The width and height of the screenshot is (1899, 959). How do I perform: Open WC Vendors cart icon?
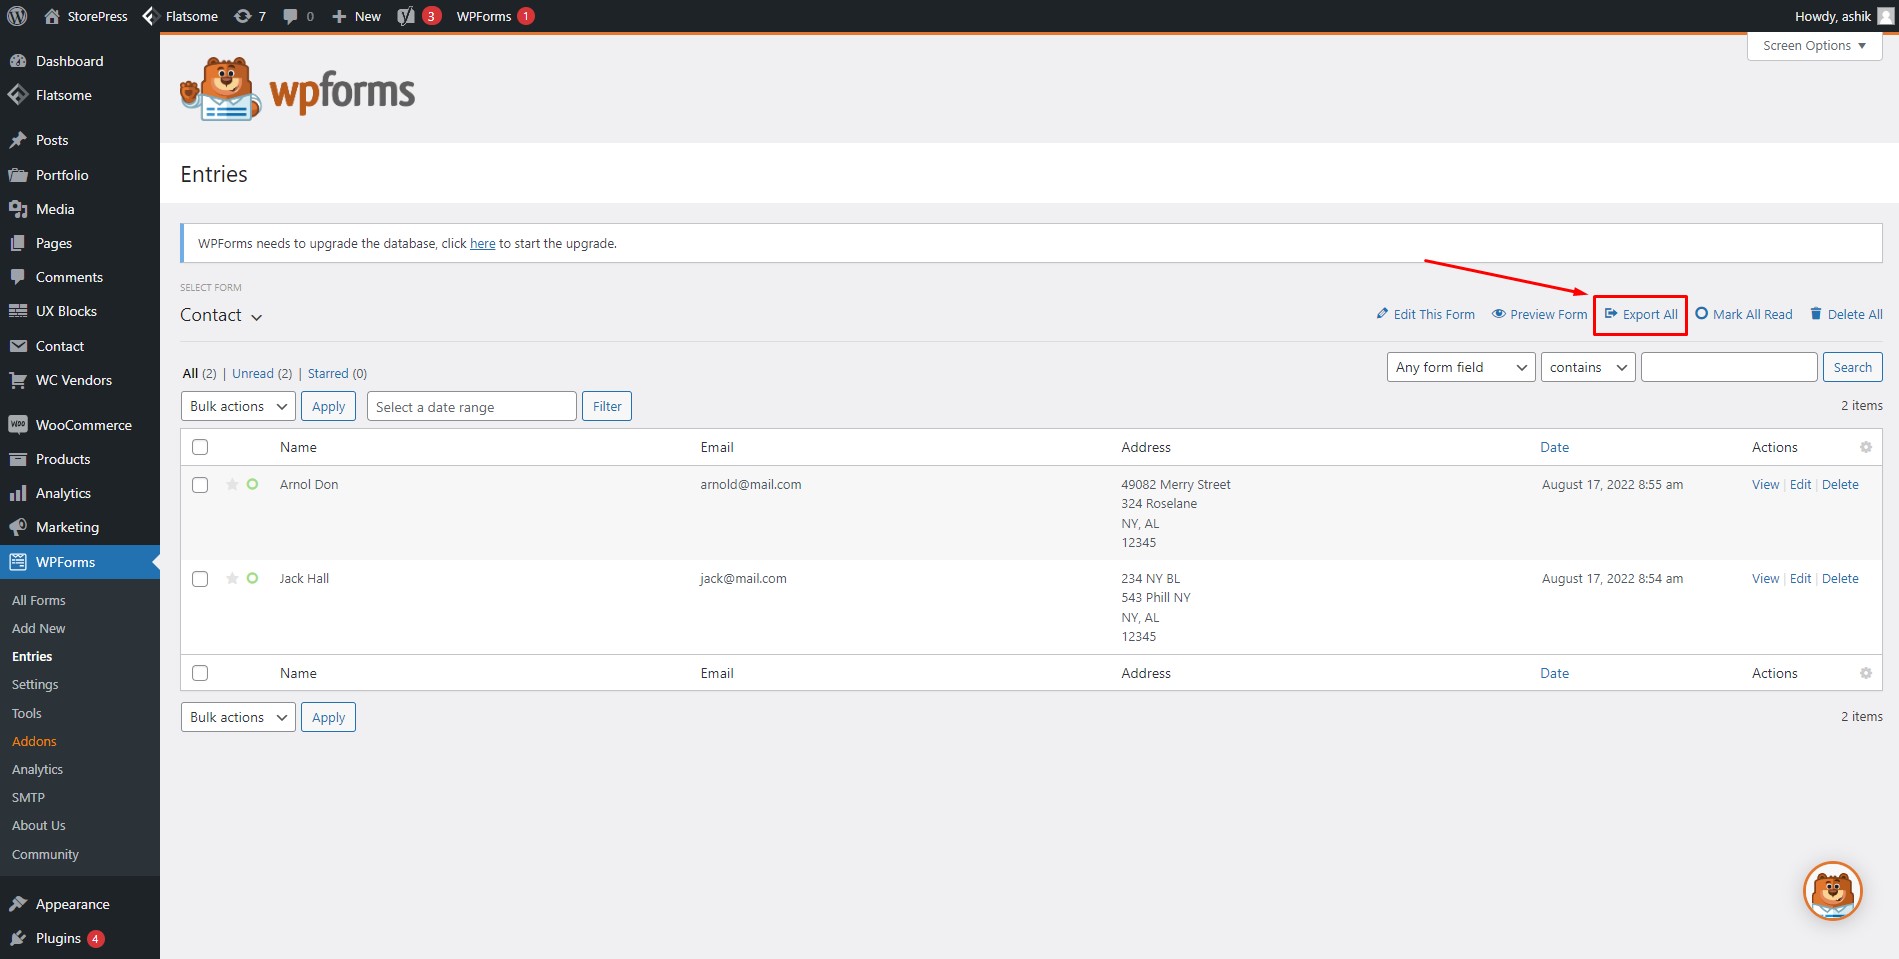click(18, 380)
